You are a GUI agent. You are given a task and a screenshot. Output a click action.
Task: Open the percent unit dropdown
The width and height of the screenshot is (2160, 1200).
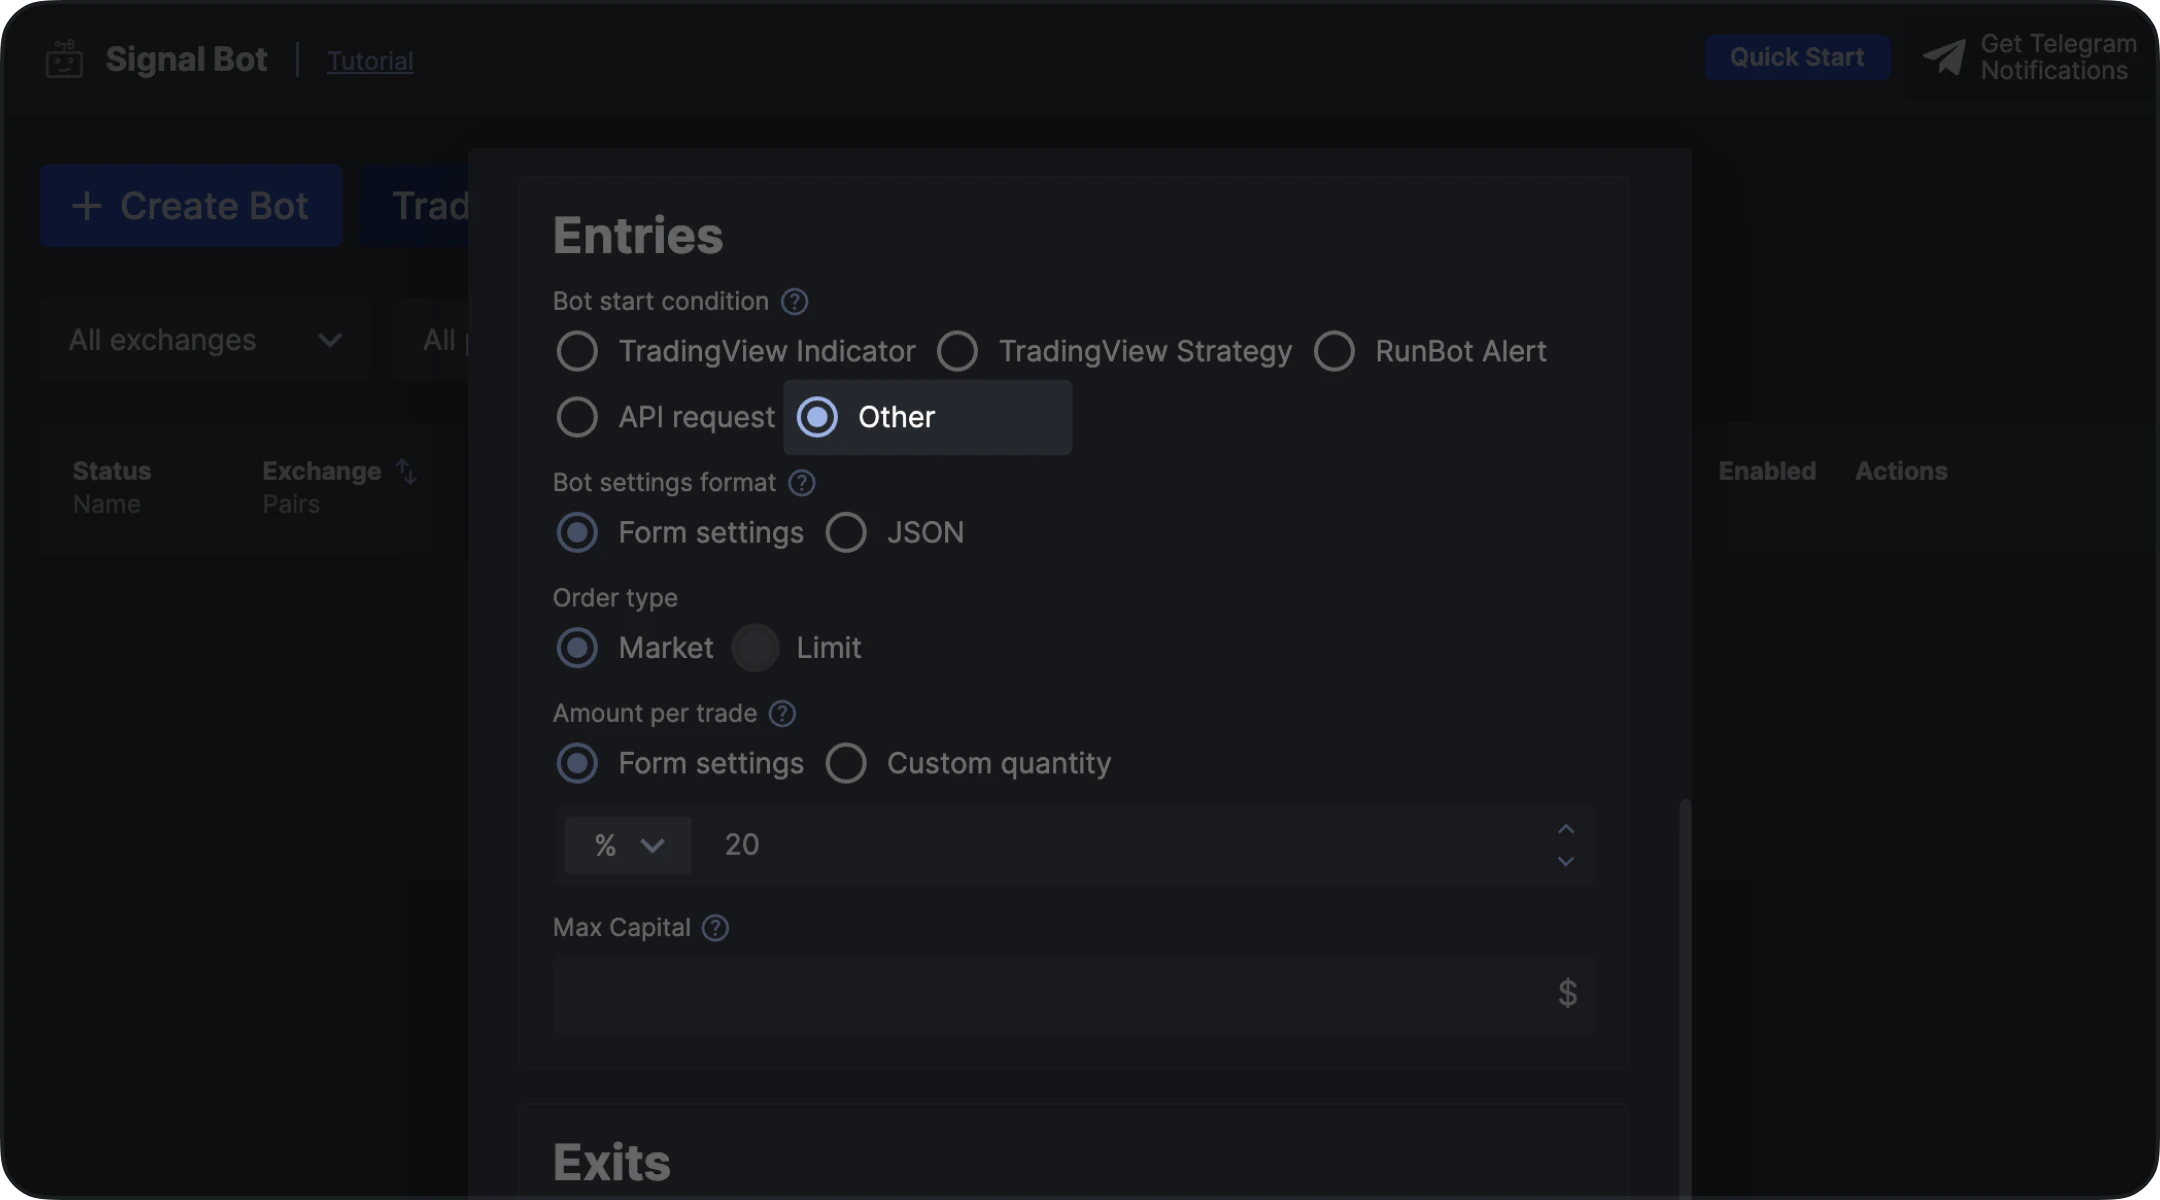coord(628,846)
